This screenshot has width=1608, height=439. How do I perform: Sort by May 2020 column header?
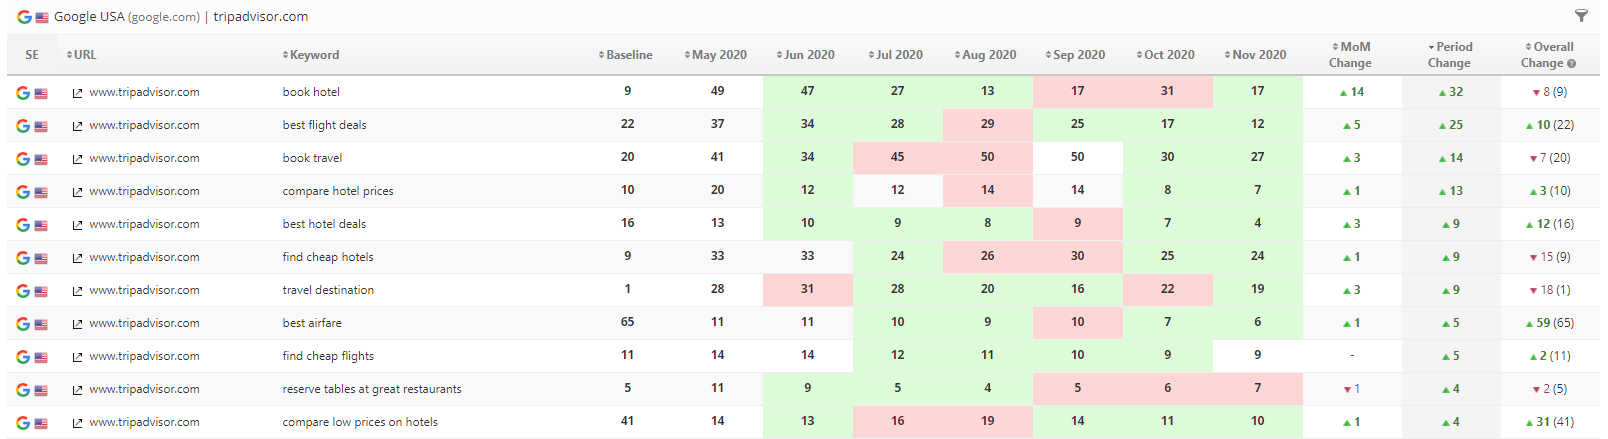716,55
